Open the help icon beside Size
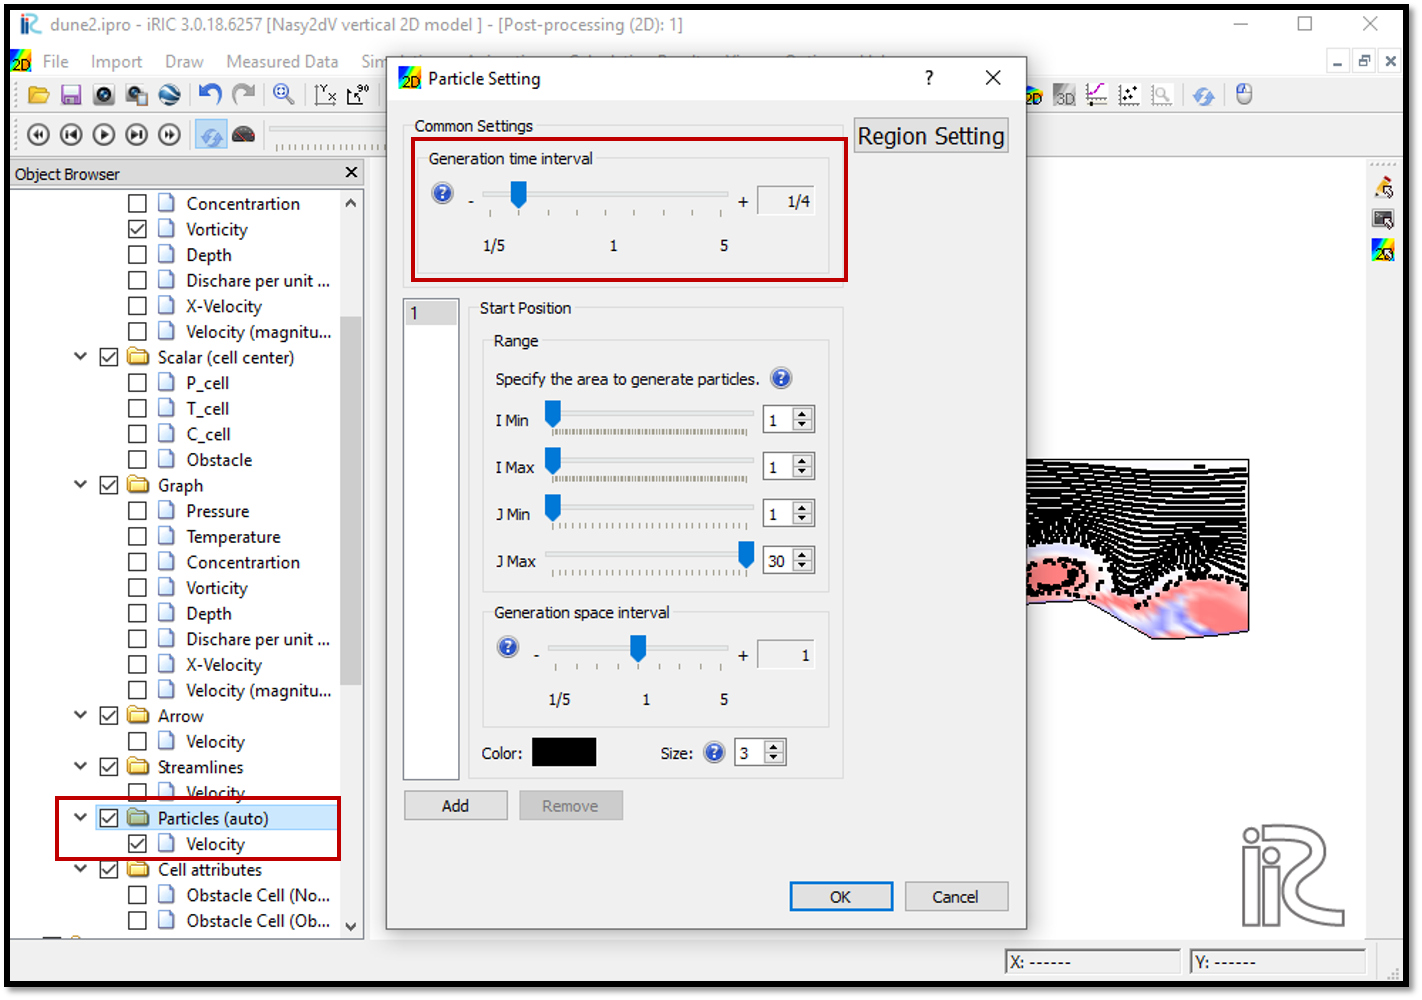 (714, 752)
